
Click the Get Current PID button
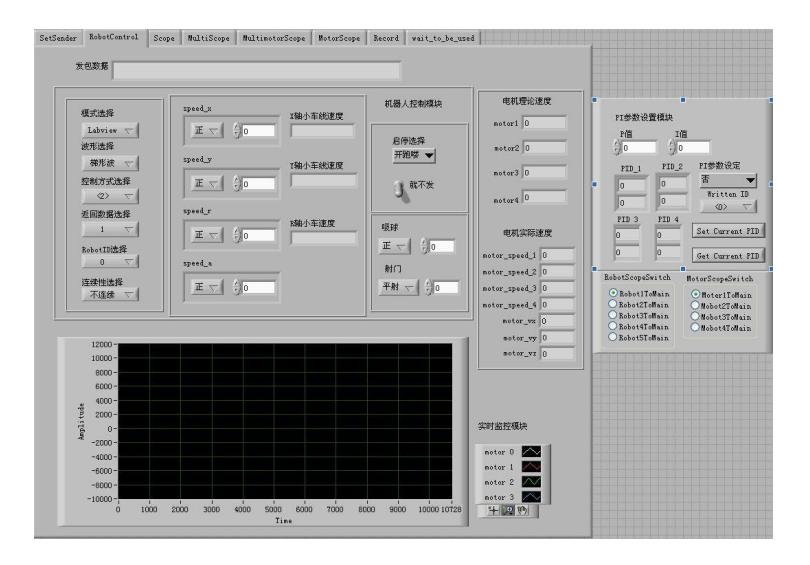tap(728, 256)
